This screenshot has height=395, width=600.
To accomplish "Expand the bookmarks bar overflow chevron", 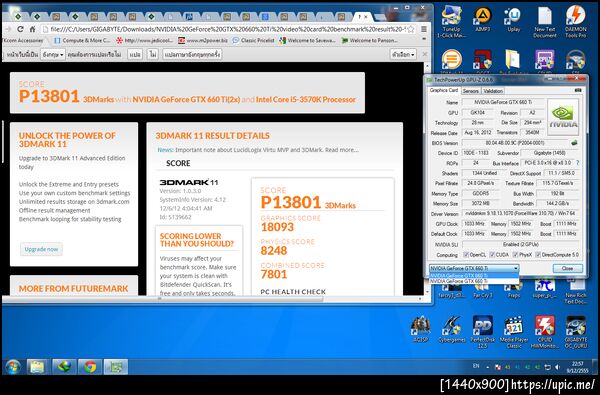I will [424, 40].
